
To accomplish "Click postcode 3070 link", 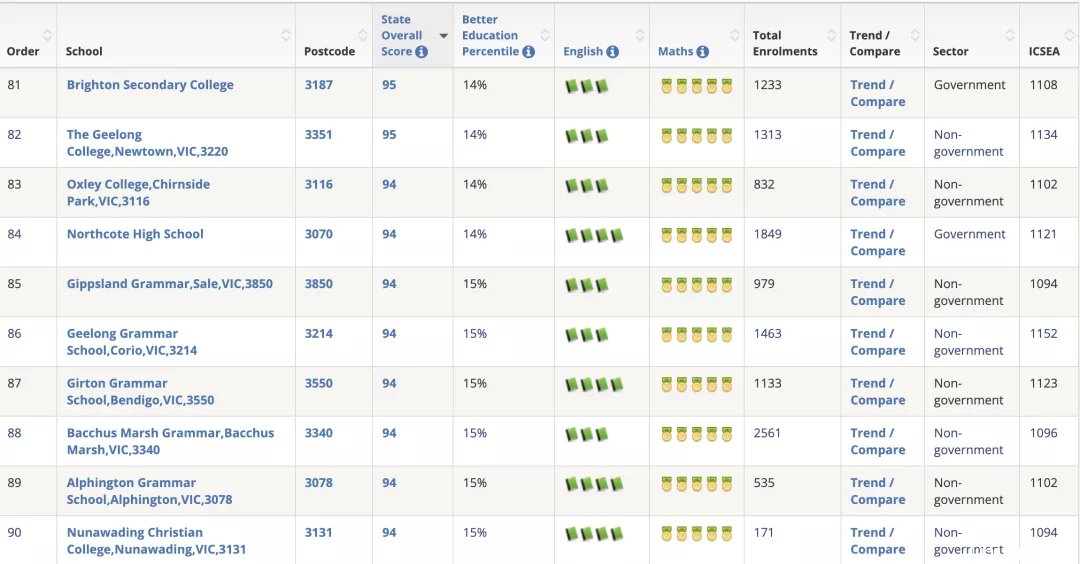I will click(x=319, y=234).
